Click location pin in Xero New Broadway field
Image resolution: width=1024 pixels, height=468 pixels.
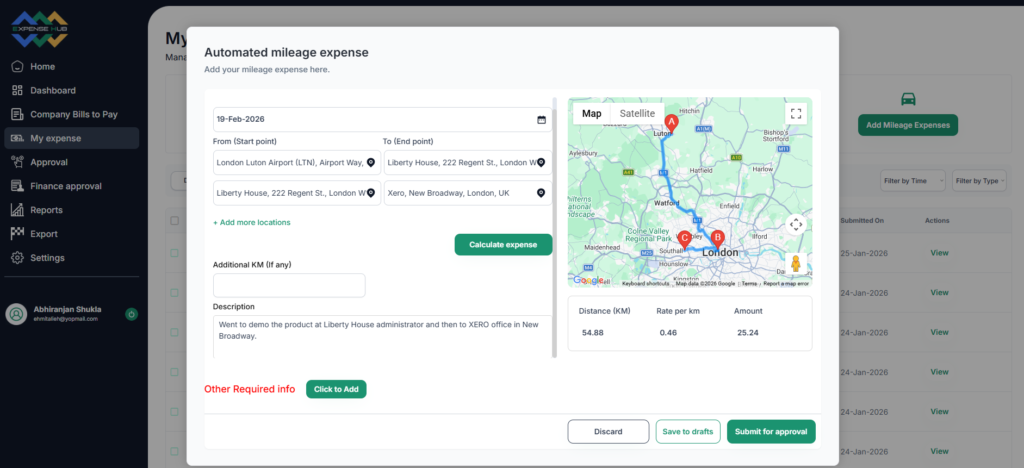pyautogui.click(x=541, y=193)
